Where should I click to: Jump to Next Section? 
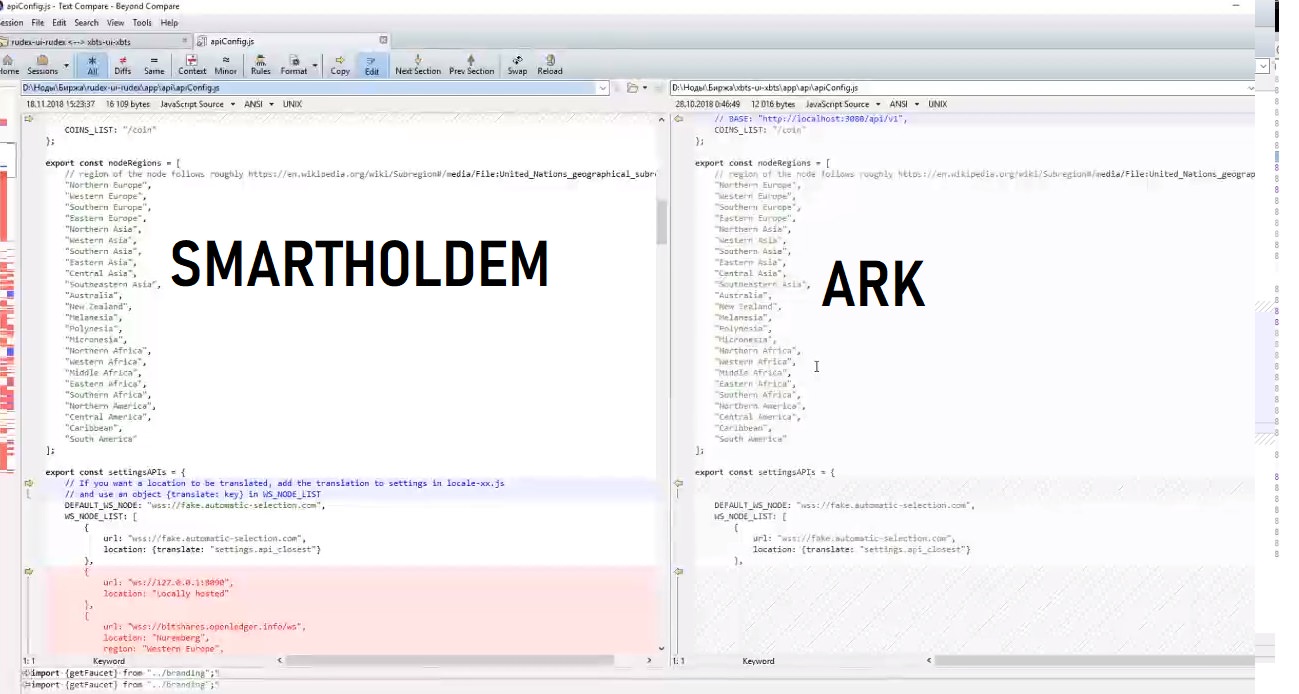[x=418, y=65]
